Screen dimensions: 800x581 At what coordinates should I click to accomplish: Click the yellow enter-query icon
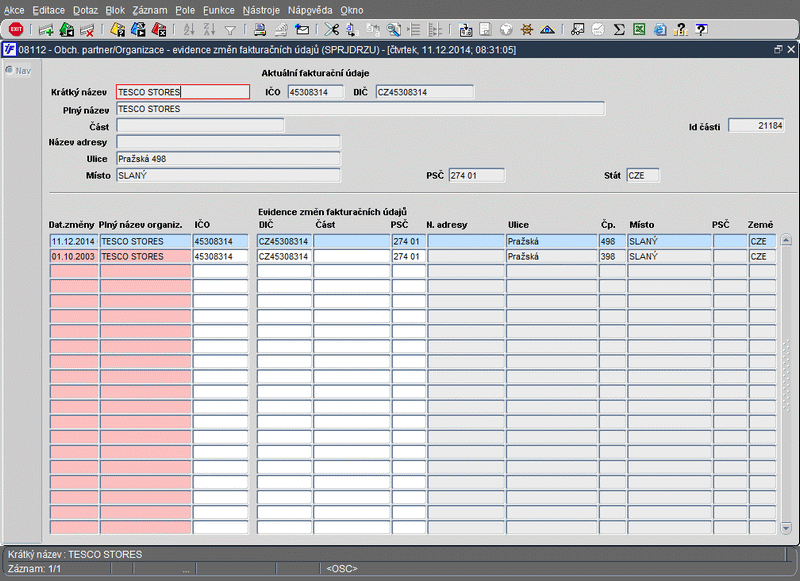[117, 30]
